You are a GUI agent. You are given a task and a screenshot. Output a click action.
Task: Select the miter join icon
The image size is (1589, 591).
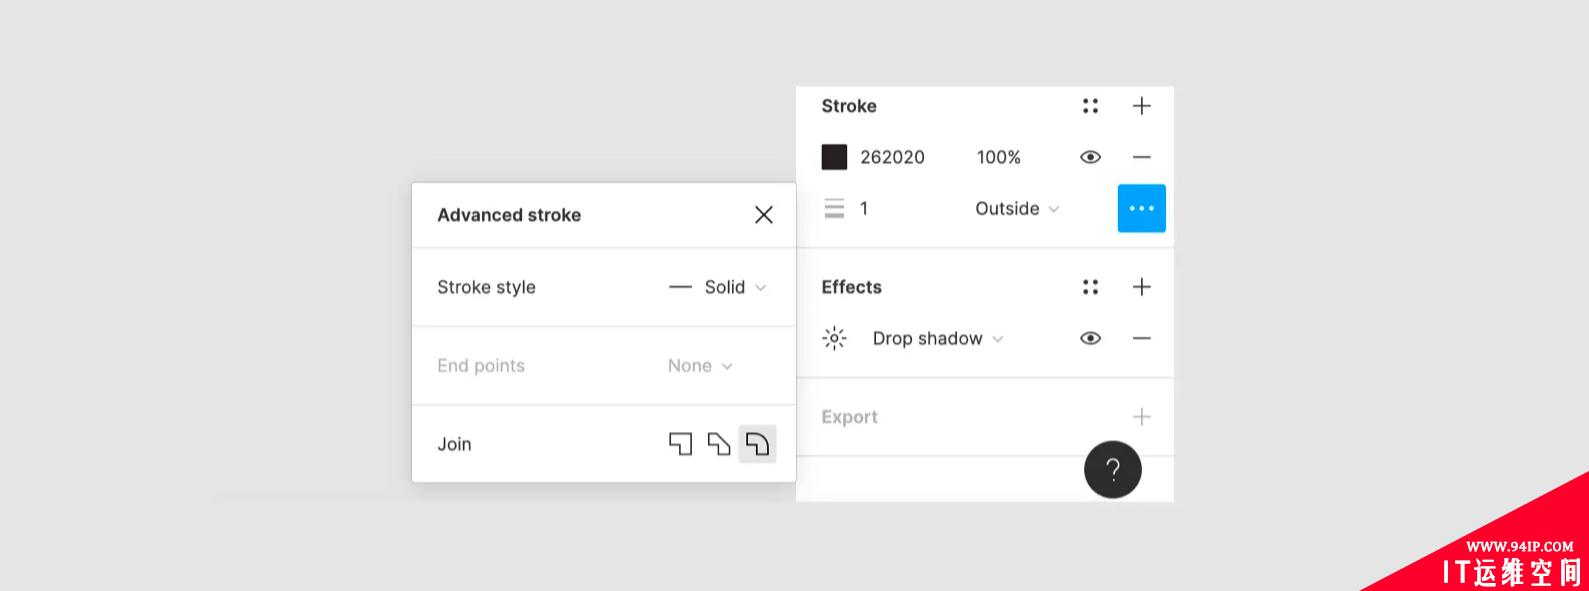(x=680, y=444)
